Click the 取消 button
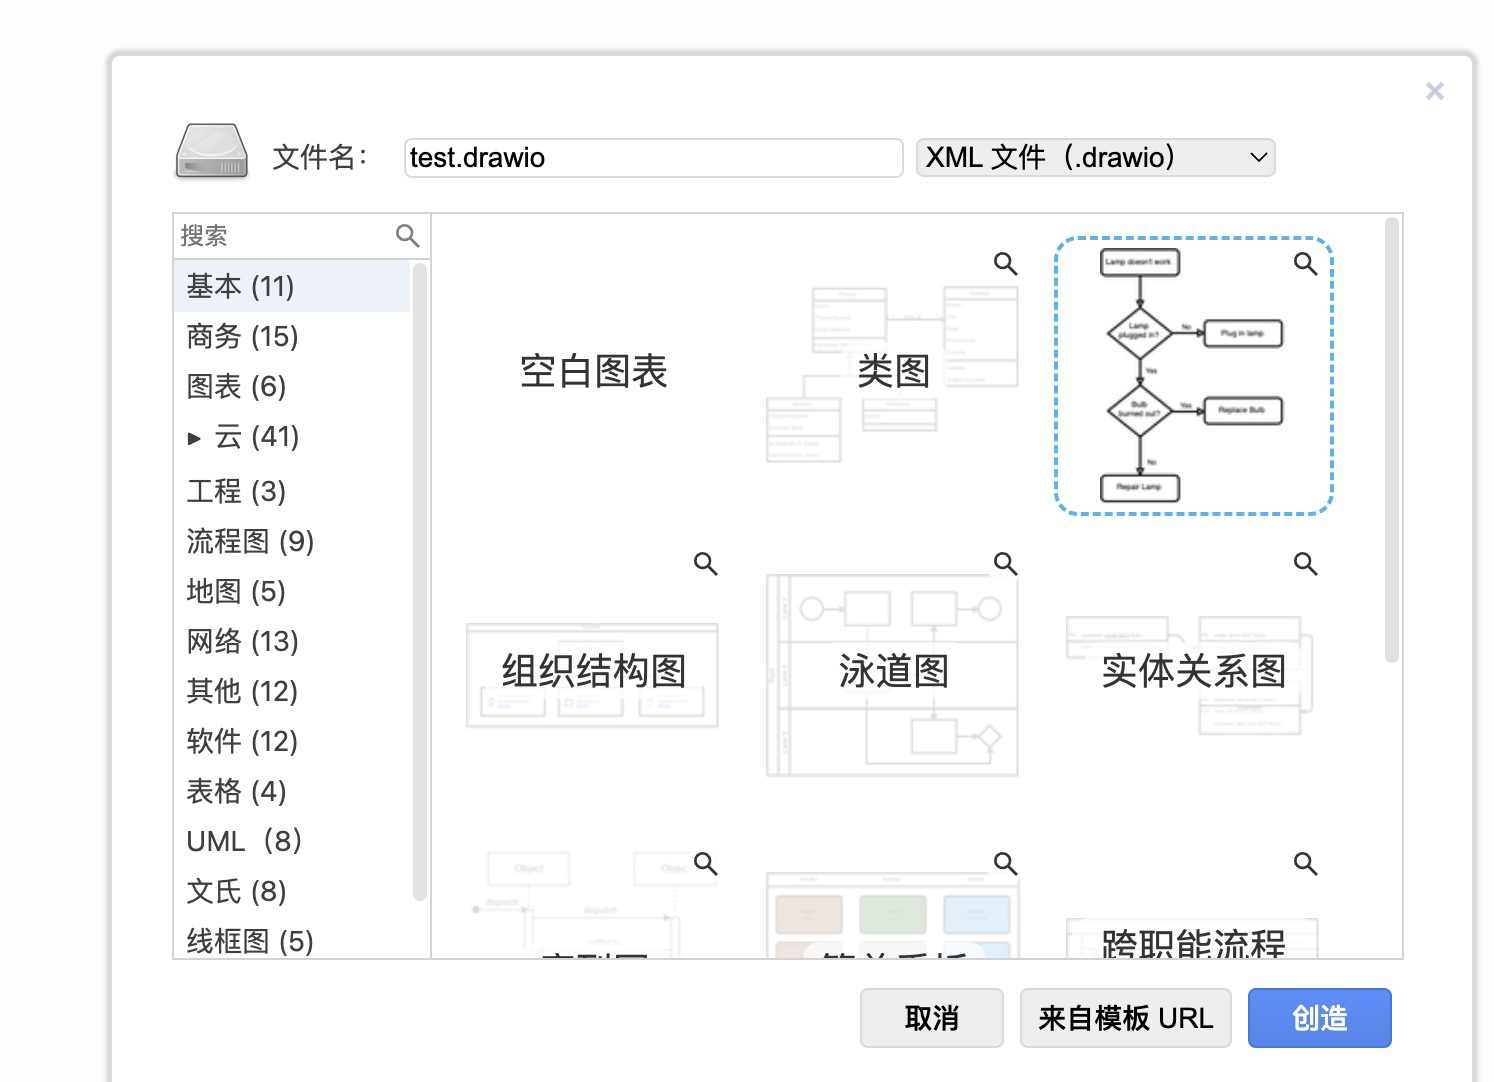Screen dimensions: 1494x1082 [x=931, y=1018]
